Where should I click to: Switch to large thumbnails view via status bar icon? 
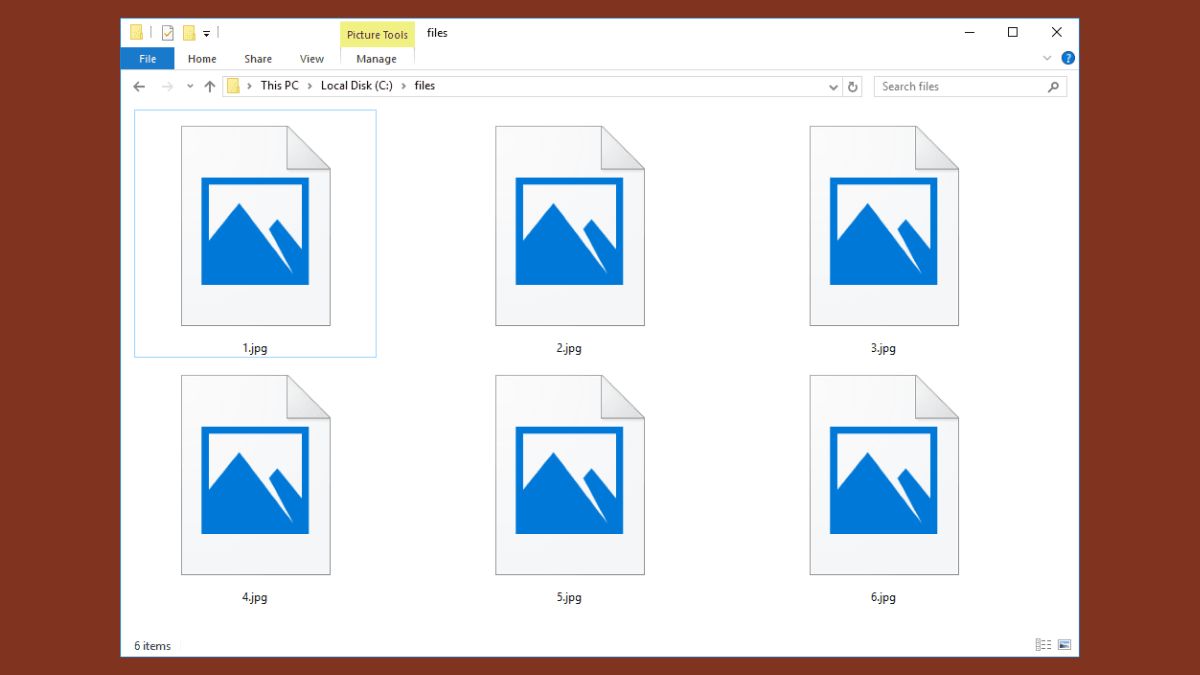(x=1065, y=645)
